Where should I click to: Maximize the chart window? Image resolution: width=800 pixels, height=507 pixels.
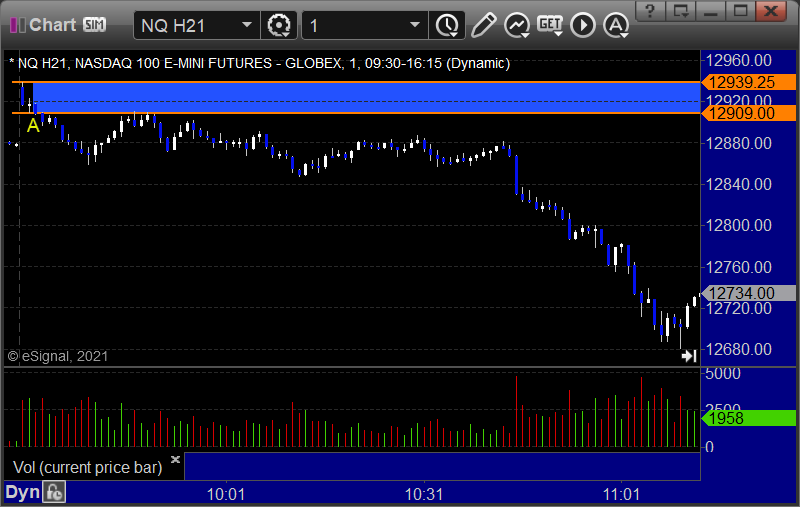coord(741,11)
